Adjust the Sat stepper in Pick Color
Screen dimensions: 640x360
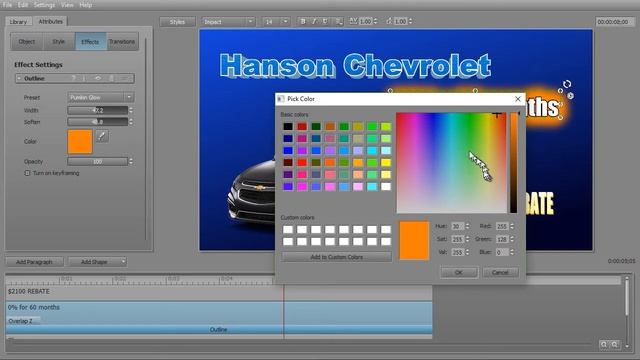467,239
